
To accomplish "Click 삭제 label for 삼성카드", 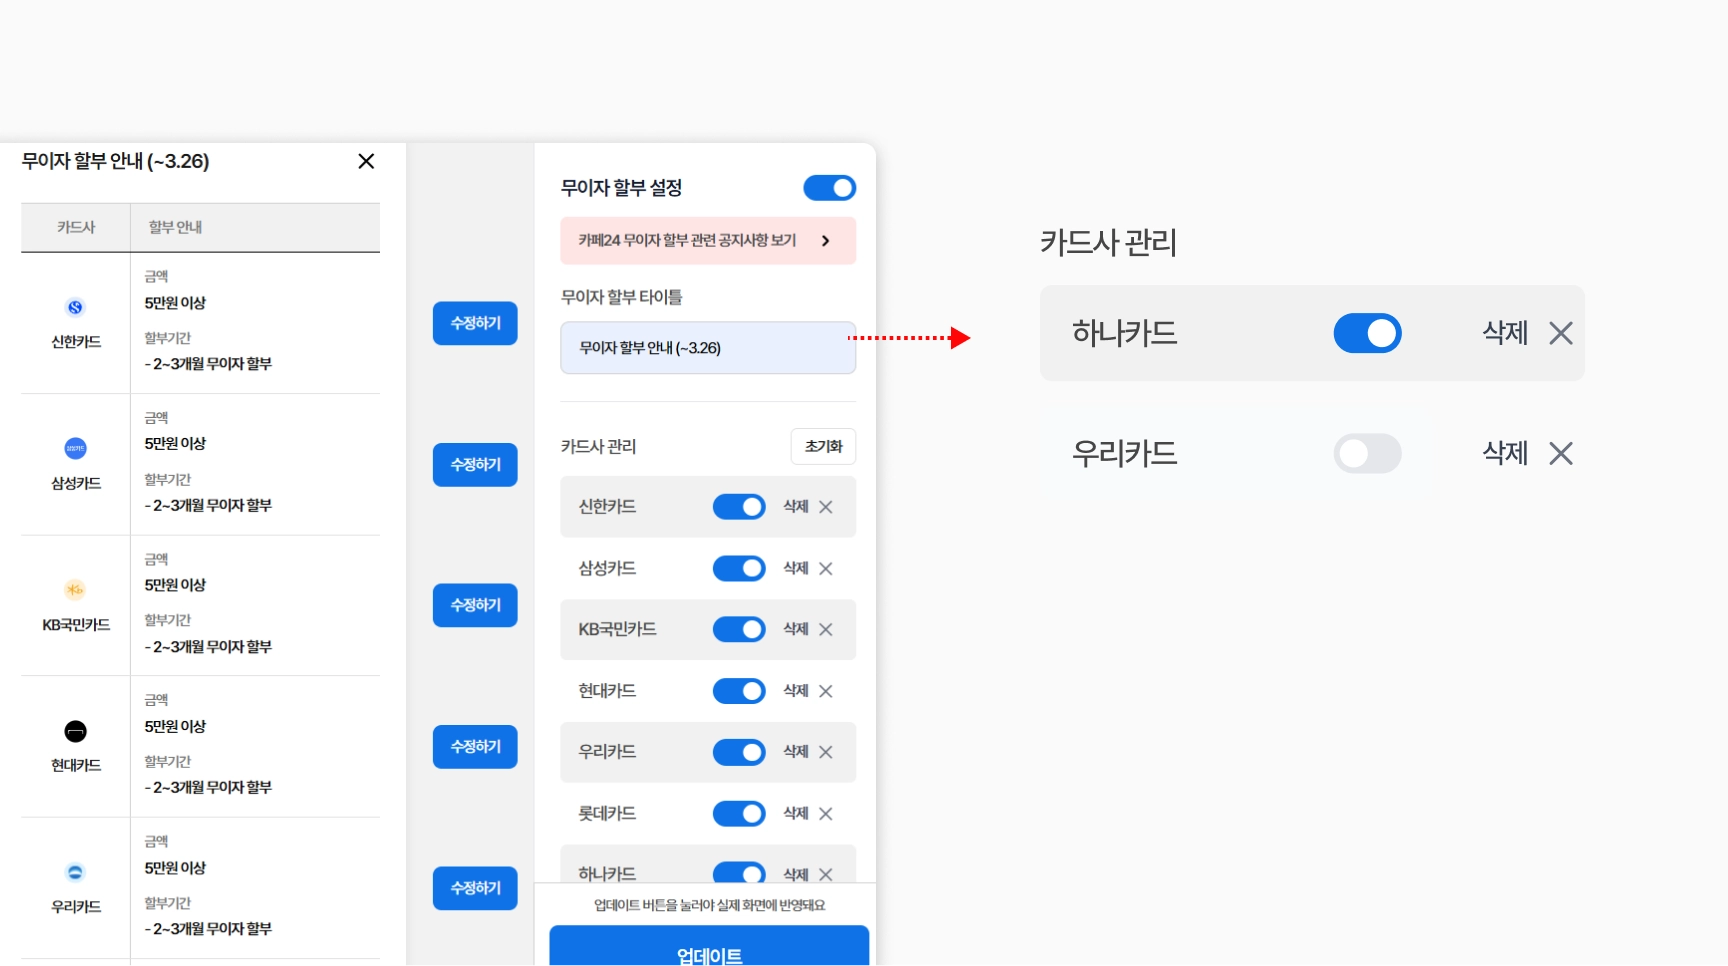I will point(796,569).
